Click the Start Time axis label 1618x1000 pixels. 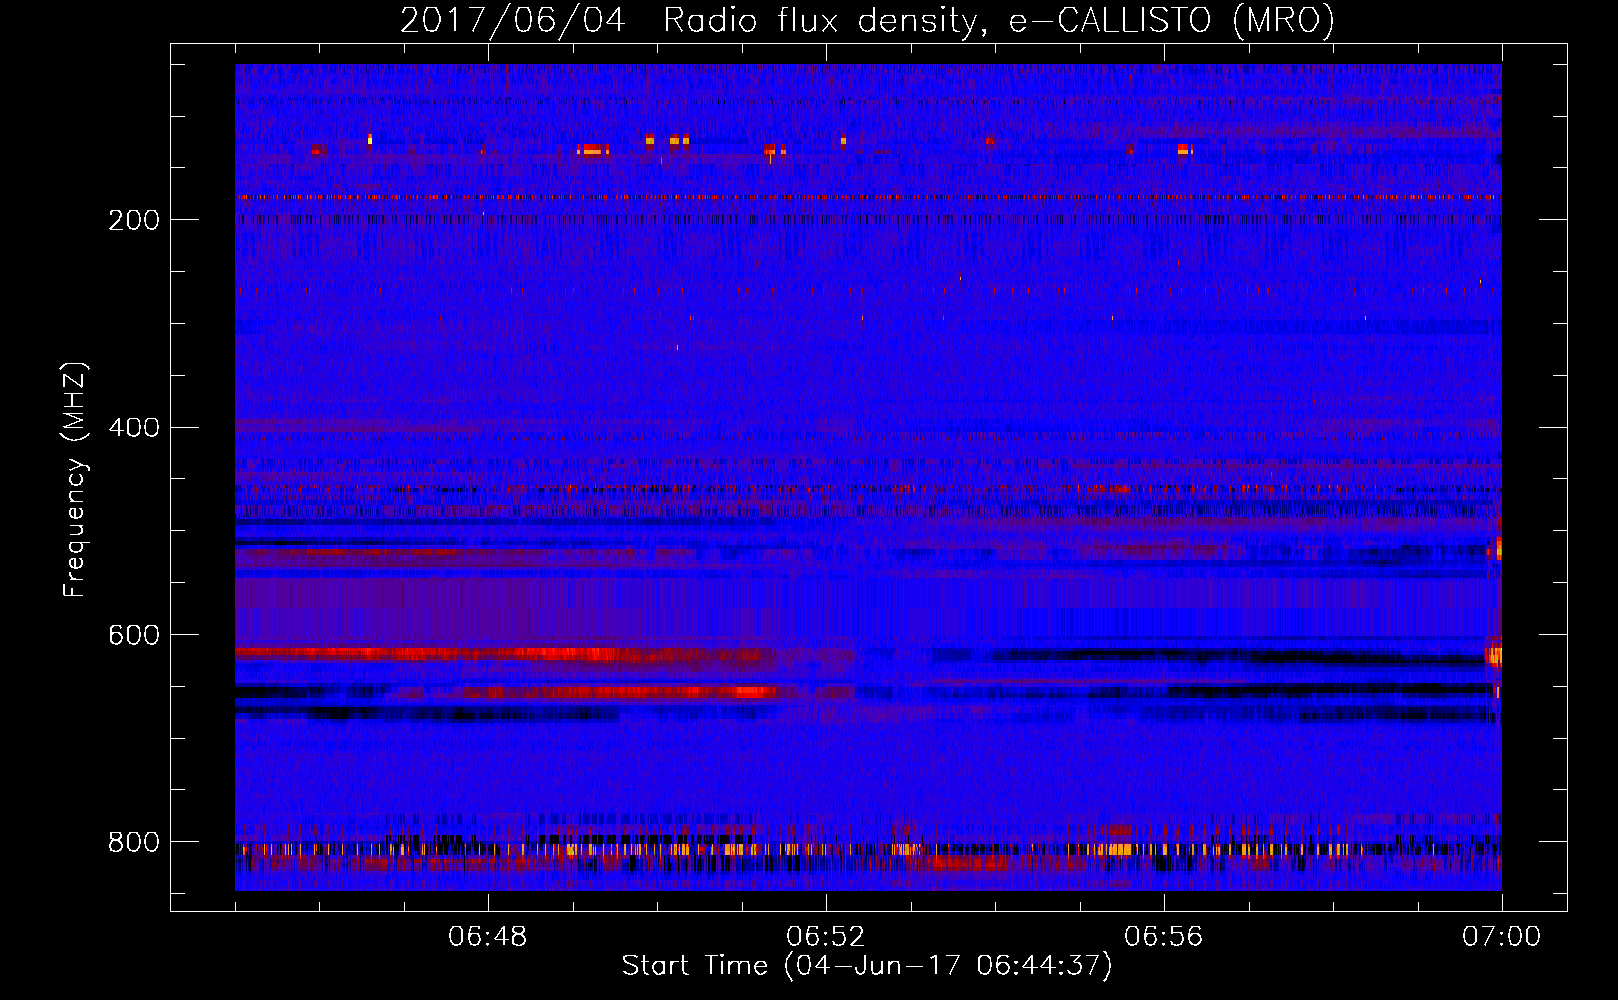(x=867, y=966)
